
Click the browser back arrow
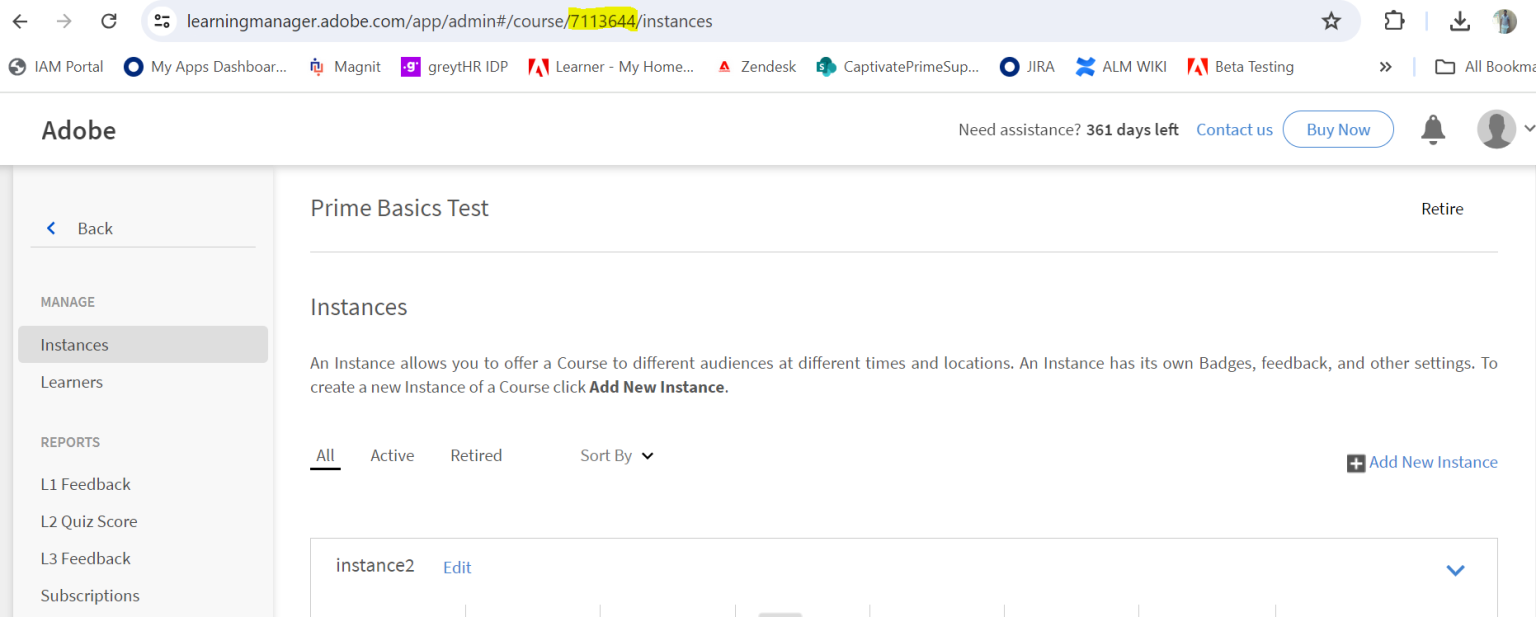tap(20, 21)
